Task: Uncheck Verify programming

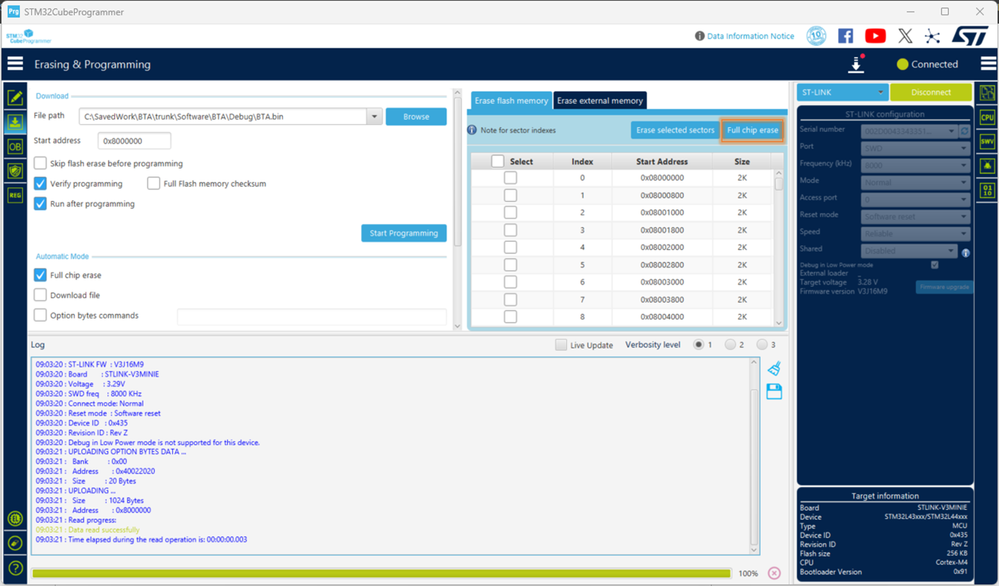Action: [x=40, y=183]
